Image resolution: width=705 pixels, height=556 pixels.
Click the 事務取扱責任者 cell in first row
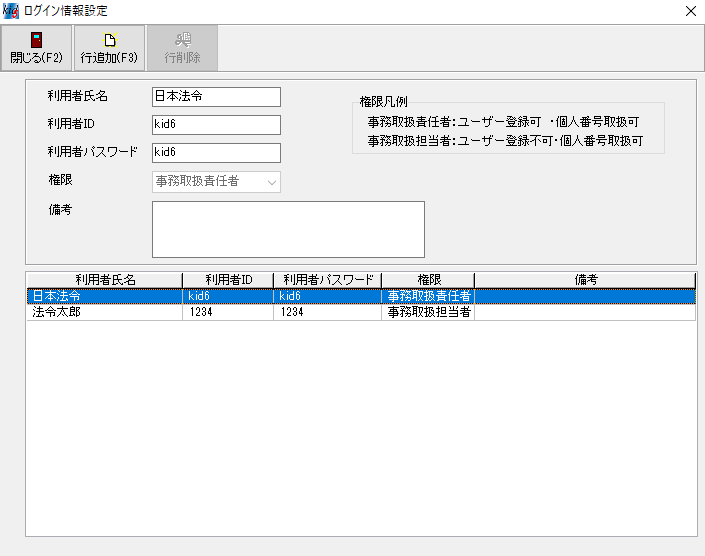[x=429, y=297]
